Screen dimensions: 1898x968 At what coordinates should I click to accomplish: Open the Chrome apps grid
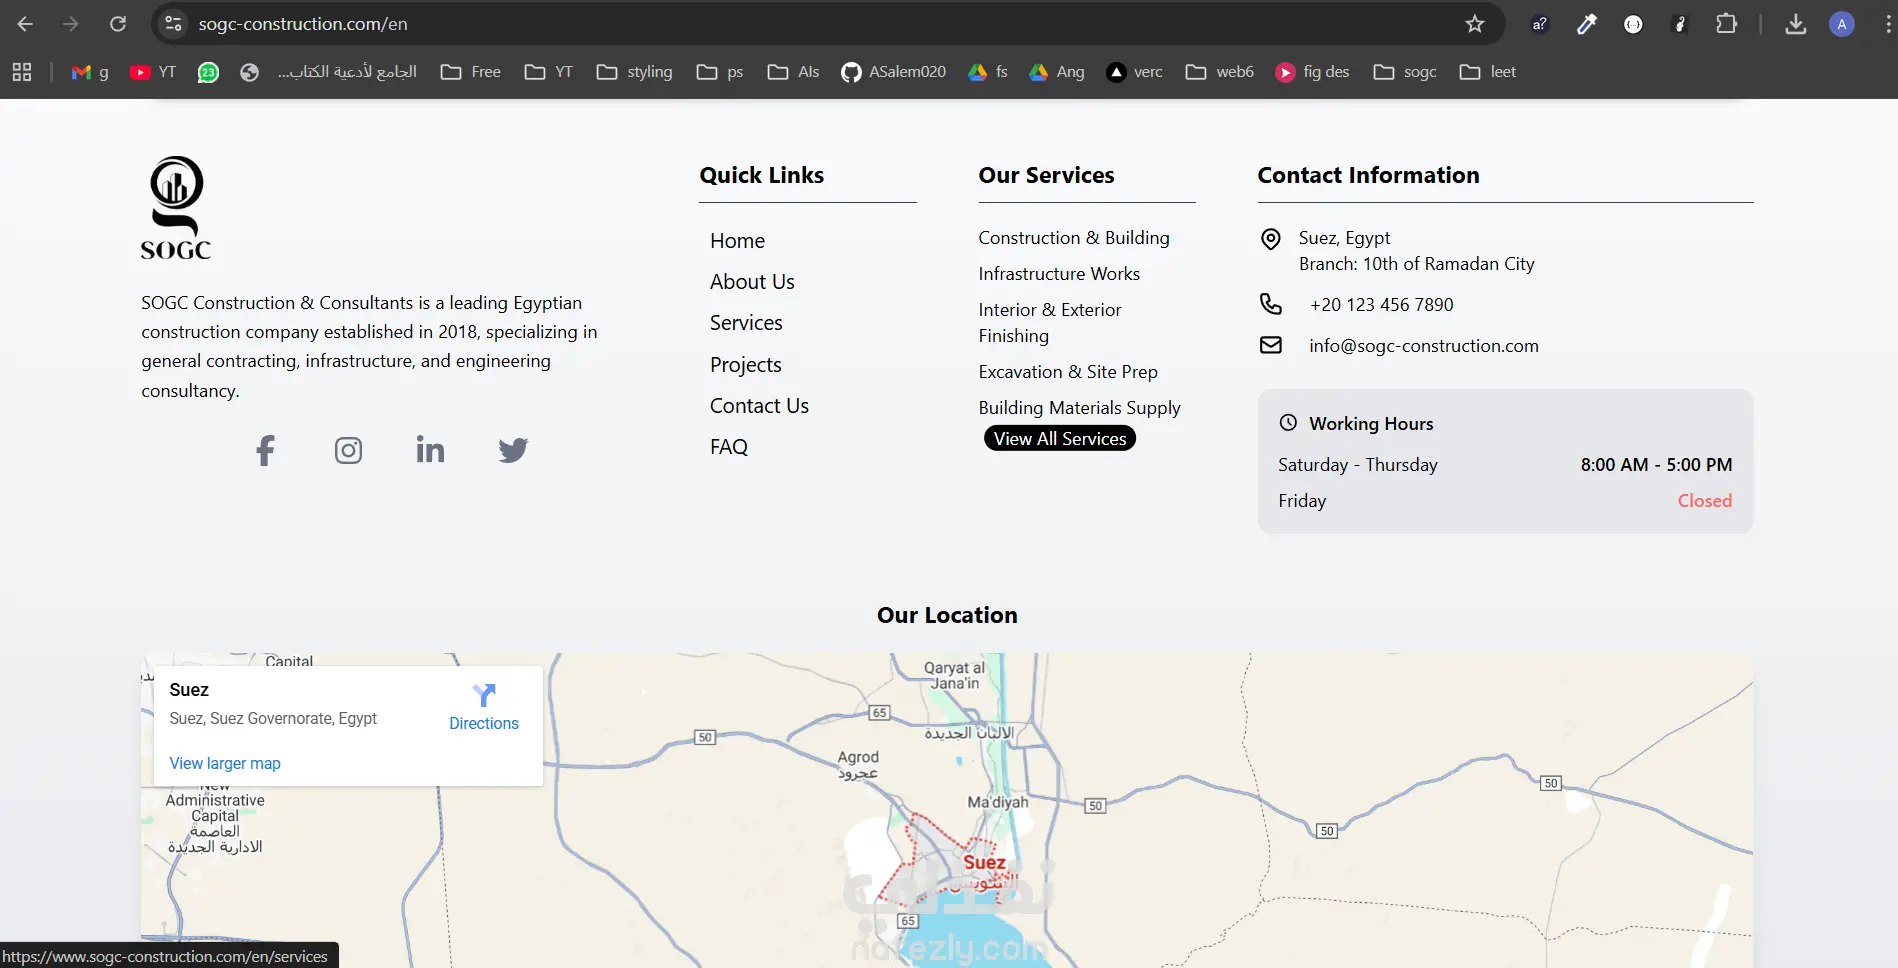coord(22,72)
